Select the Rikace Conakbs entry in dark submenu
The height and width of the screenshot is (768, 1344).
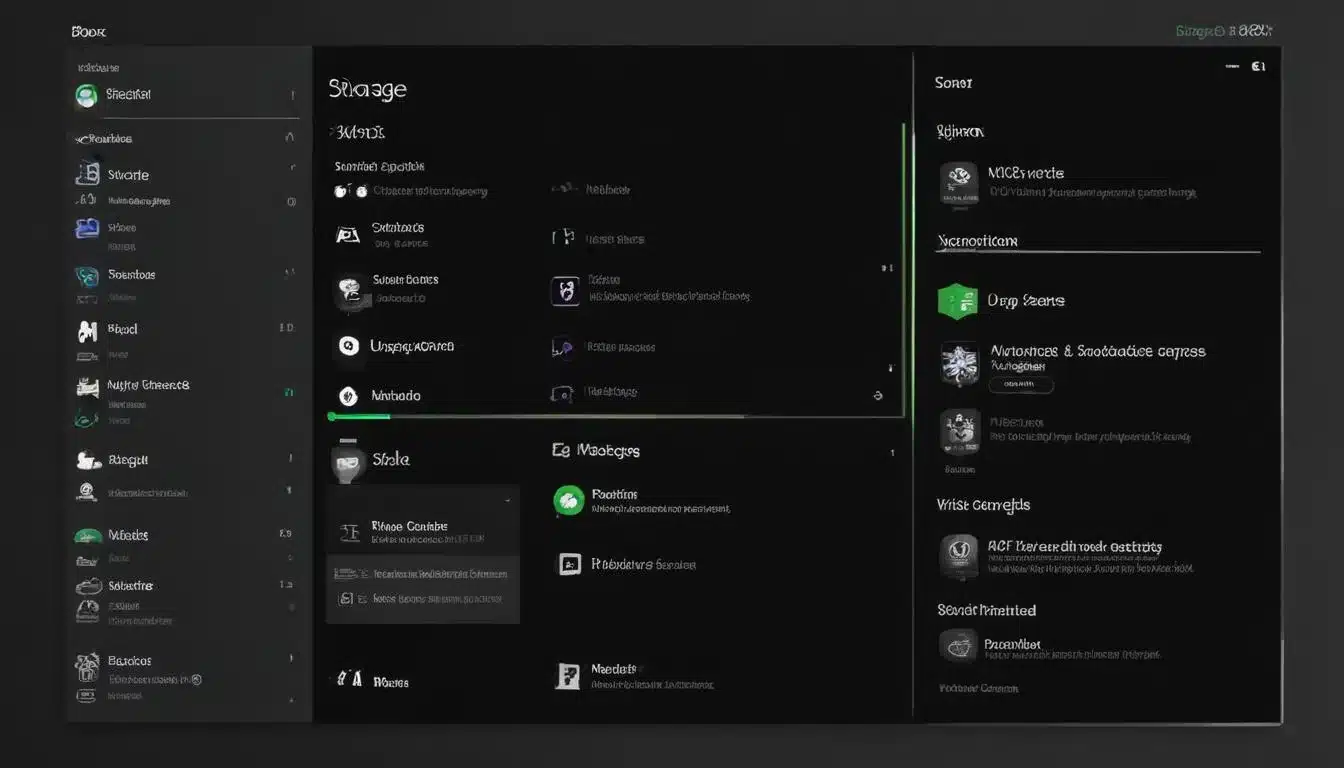coord(409,527)
